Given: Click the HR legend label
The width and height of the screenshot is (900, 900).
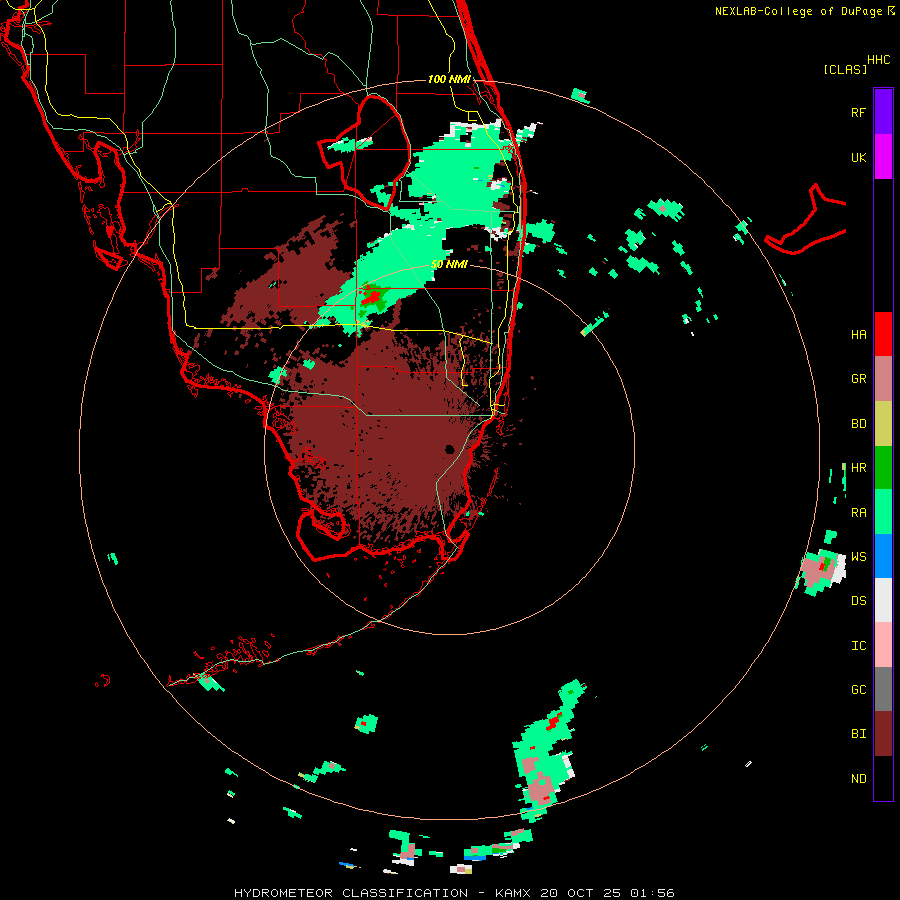Looking at the screenshot, I should [858, 468].
